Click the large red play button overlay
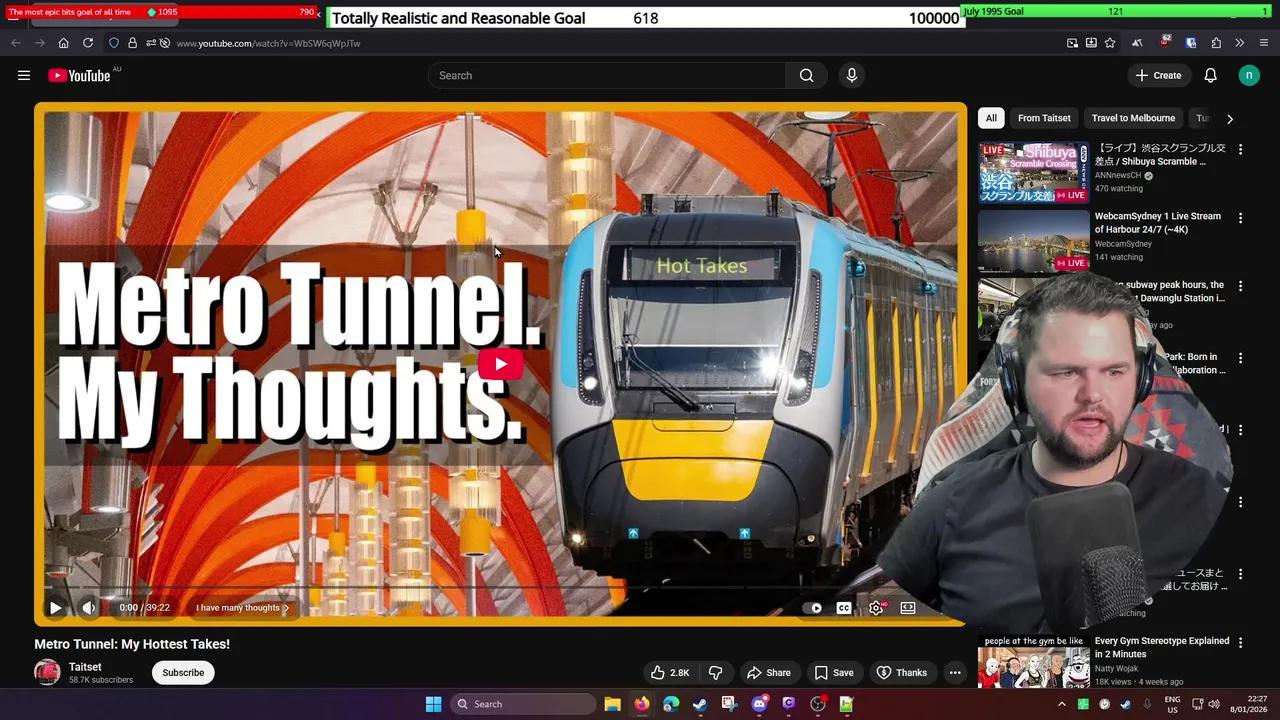The height and width of the screenshot is (720, 1280). click(500, 364)
